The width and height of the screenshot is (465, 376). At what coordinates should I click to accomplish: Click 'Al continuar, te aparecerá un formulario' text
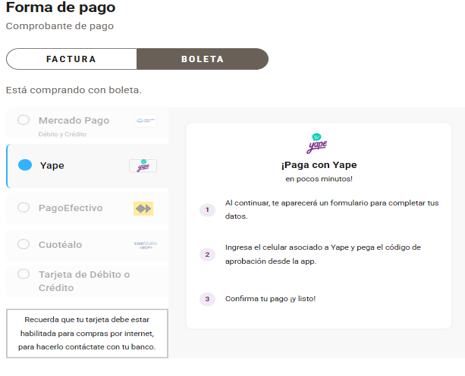click(x=332, y=209)
